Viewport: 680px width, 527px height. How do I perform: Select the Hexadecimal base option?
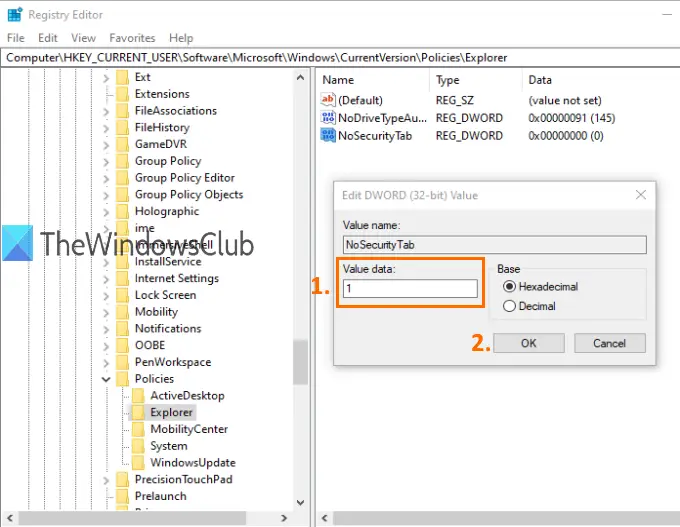click(x=509, y=287)
